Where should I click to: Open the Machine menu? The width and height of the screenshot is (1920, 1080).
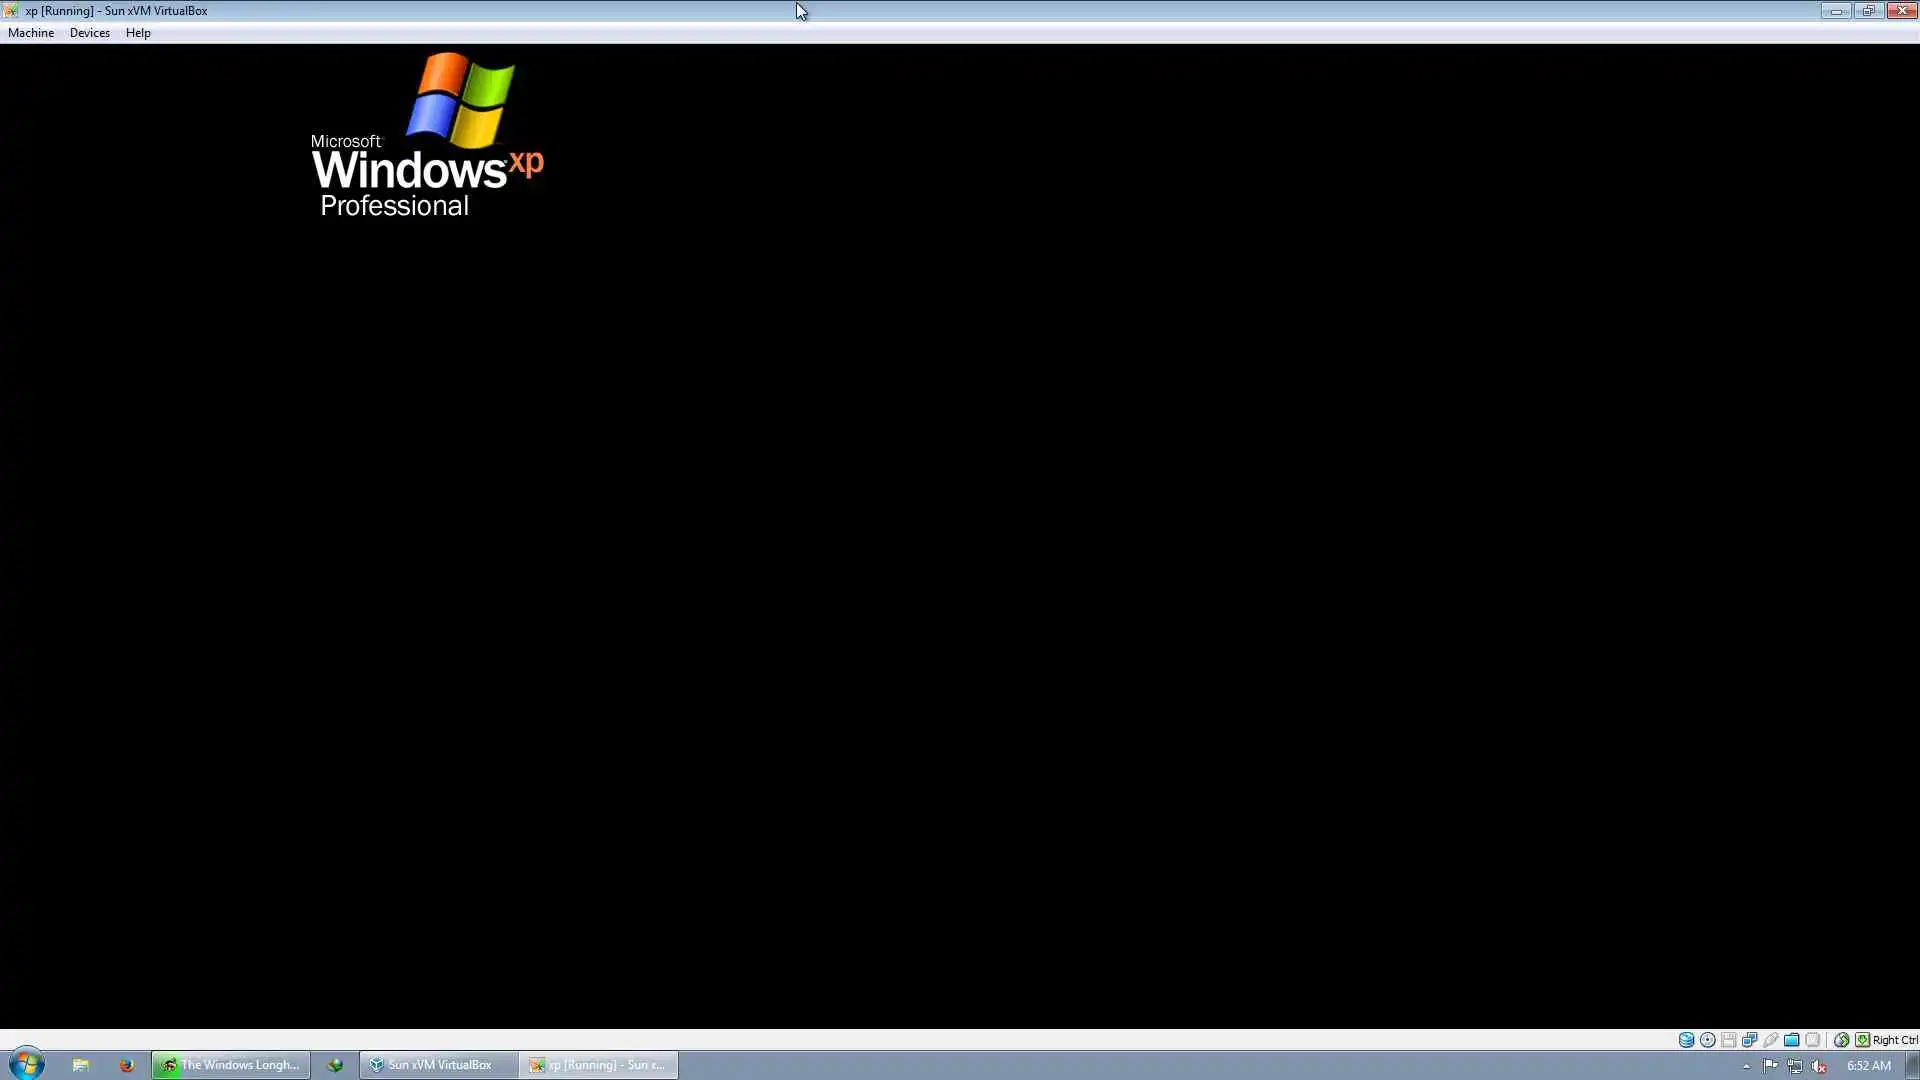point(31,33)
